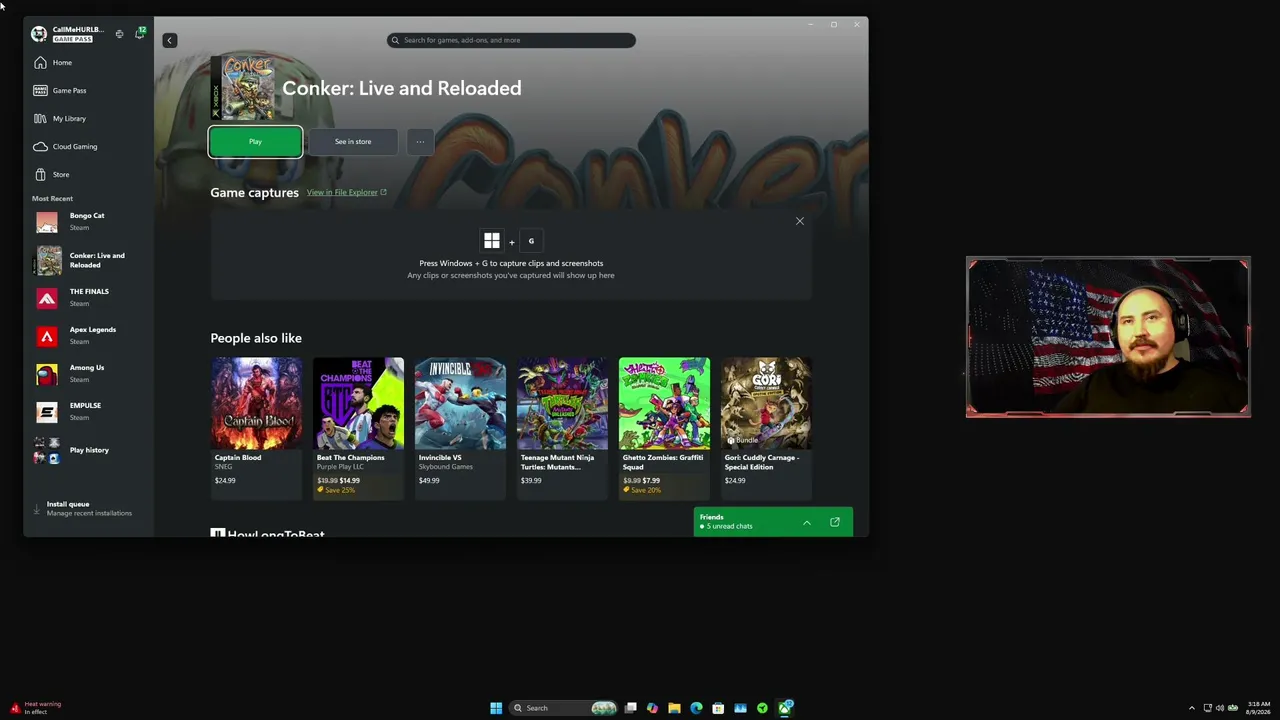The height and width of the screenshot is (720, 1280).
Task: Open Gori: Cuddly Carnage Special Edition card
Action: click(x=766, y=428)
